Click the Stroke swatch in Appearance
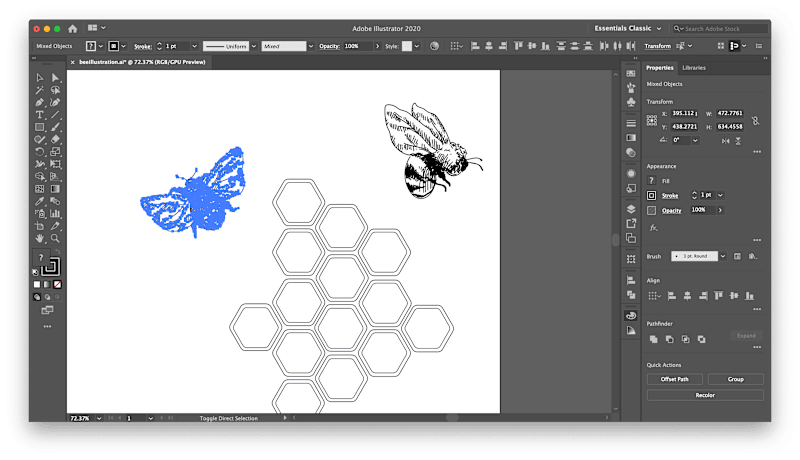The image size is (800, 460). click(652, 195)
